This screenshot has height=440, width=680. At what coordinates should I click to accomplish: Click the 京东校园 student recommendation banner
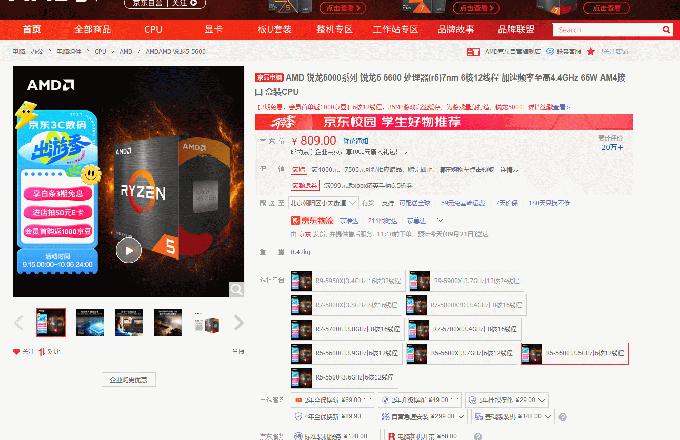444,122
